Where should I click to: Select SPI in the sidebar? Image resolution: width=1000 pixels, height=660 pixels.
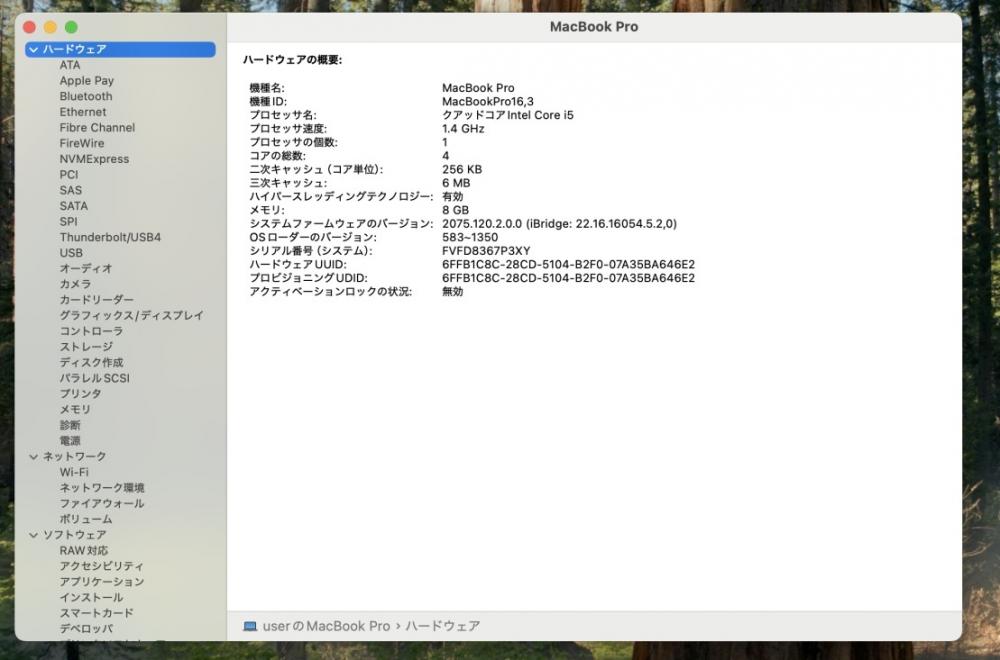pos(68,221)
